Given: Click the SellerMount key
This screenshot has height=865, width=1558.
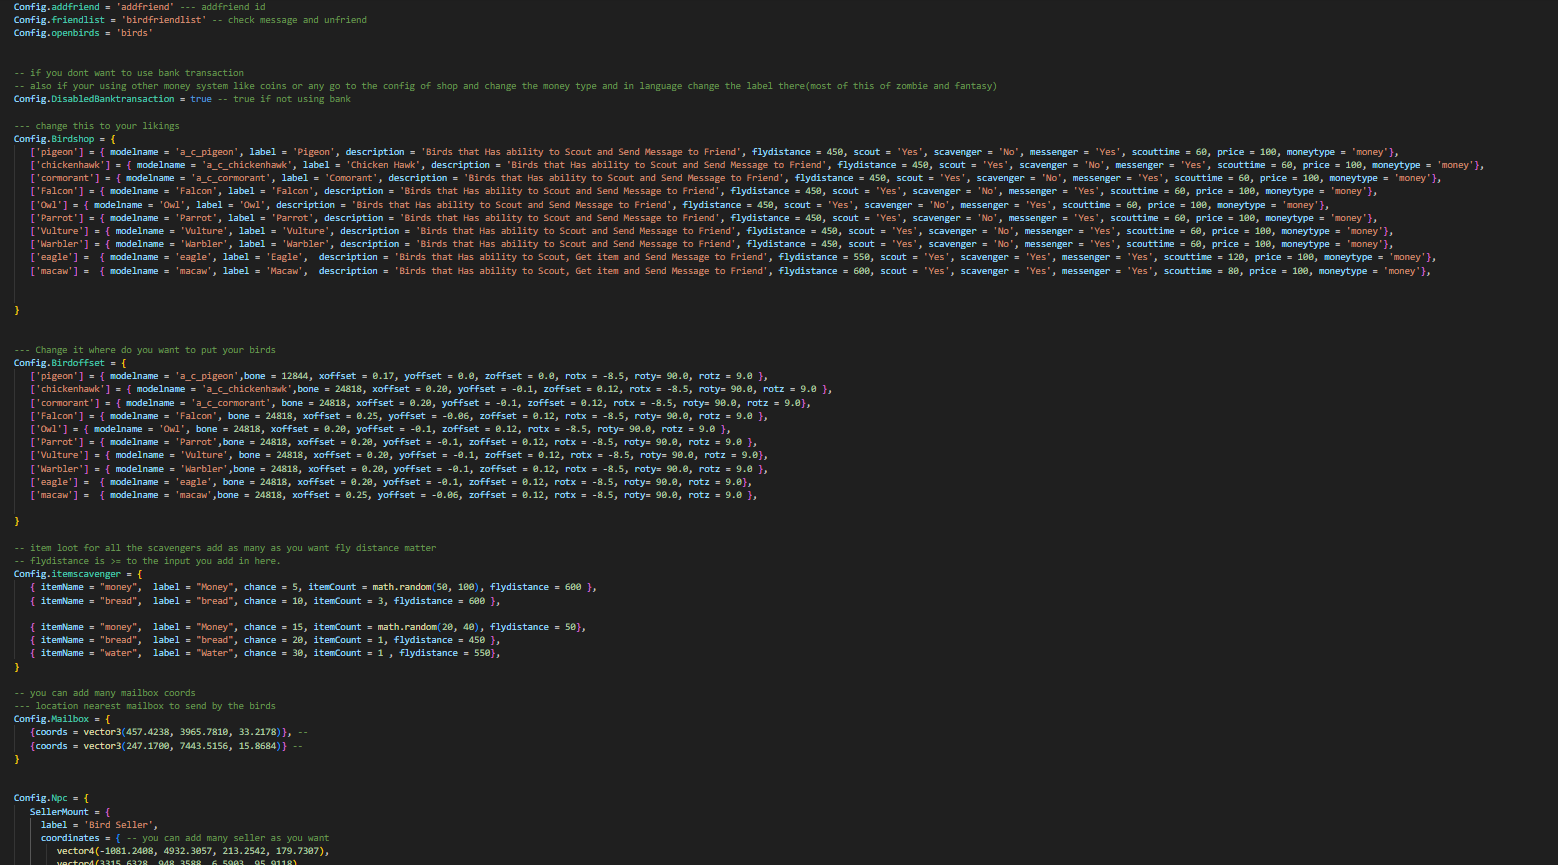Looking at the screenshot, I should (59, 812).
